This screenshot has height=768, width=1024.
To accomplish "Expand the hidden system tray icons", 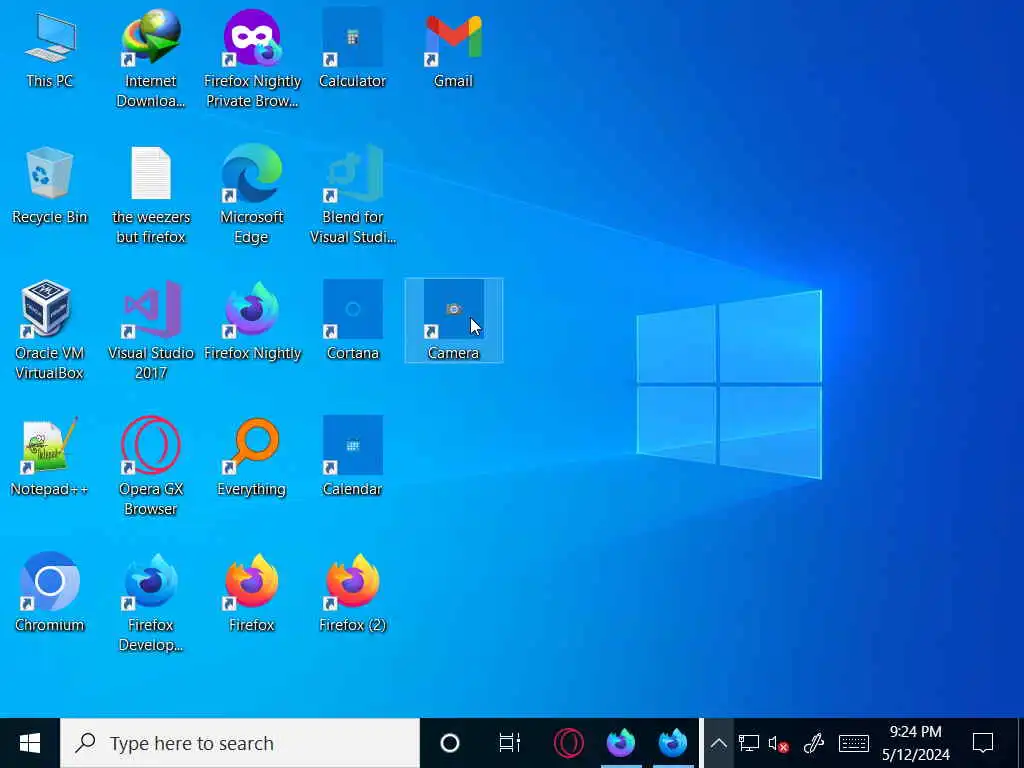I will point(718,743).
